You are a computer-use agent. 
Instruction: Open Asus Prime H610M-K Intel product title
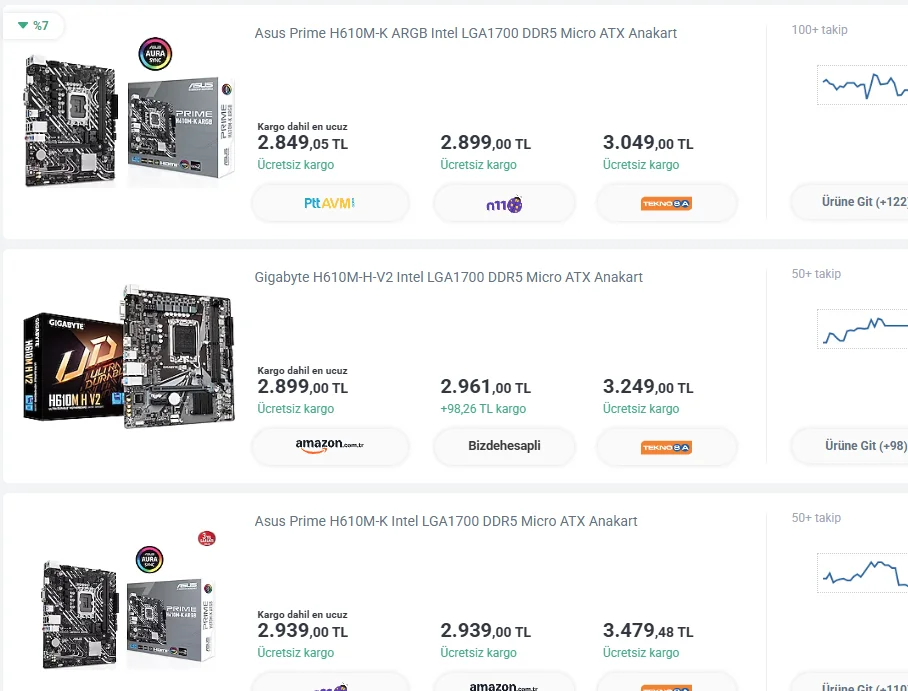click(445, 521)
